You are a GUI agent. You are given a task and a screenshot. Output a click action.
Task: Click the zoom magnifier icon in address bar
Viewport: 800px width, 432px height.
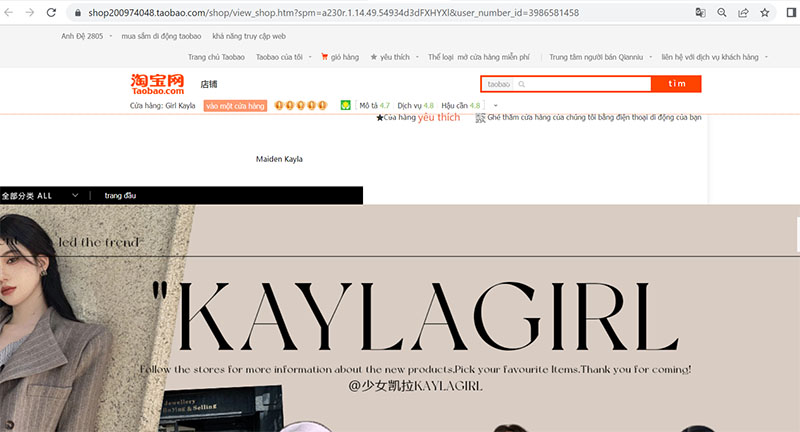pos(721,13)
